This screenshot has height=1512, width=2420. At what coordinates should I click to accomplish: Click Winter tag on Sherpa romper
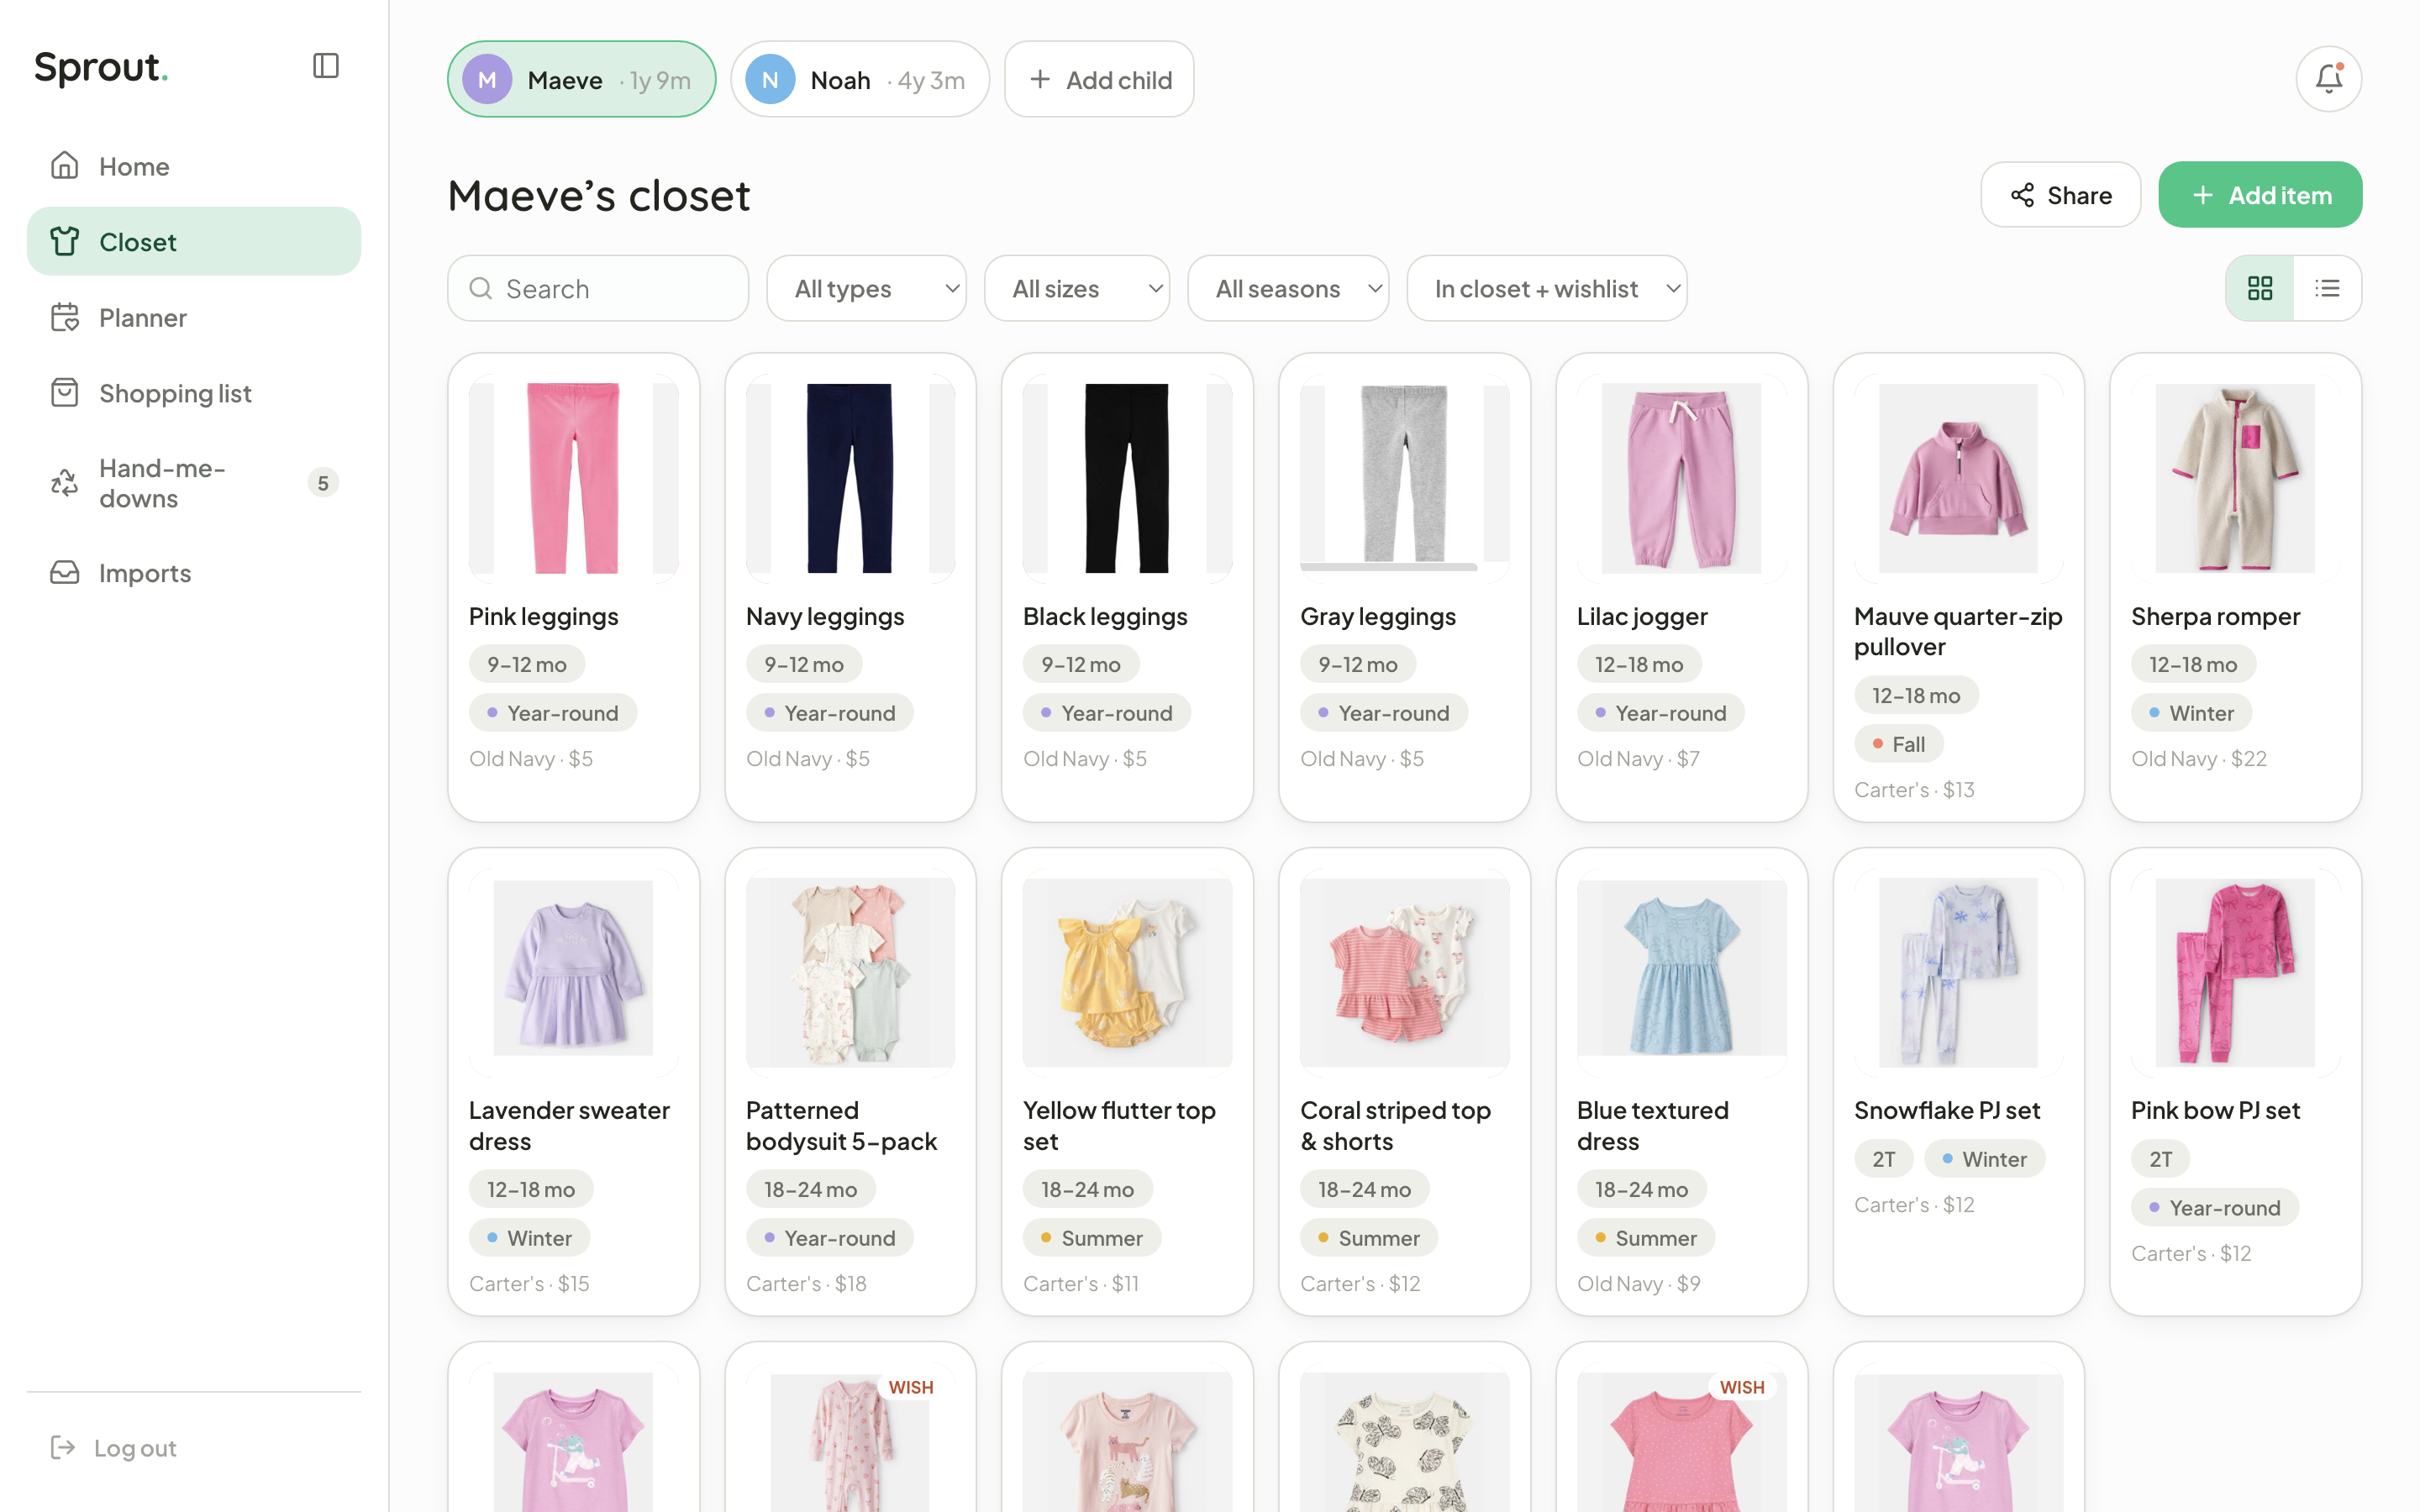[2191, 713]
